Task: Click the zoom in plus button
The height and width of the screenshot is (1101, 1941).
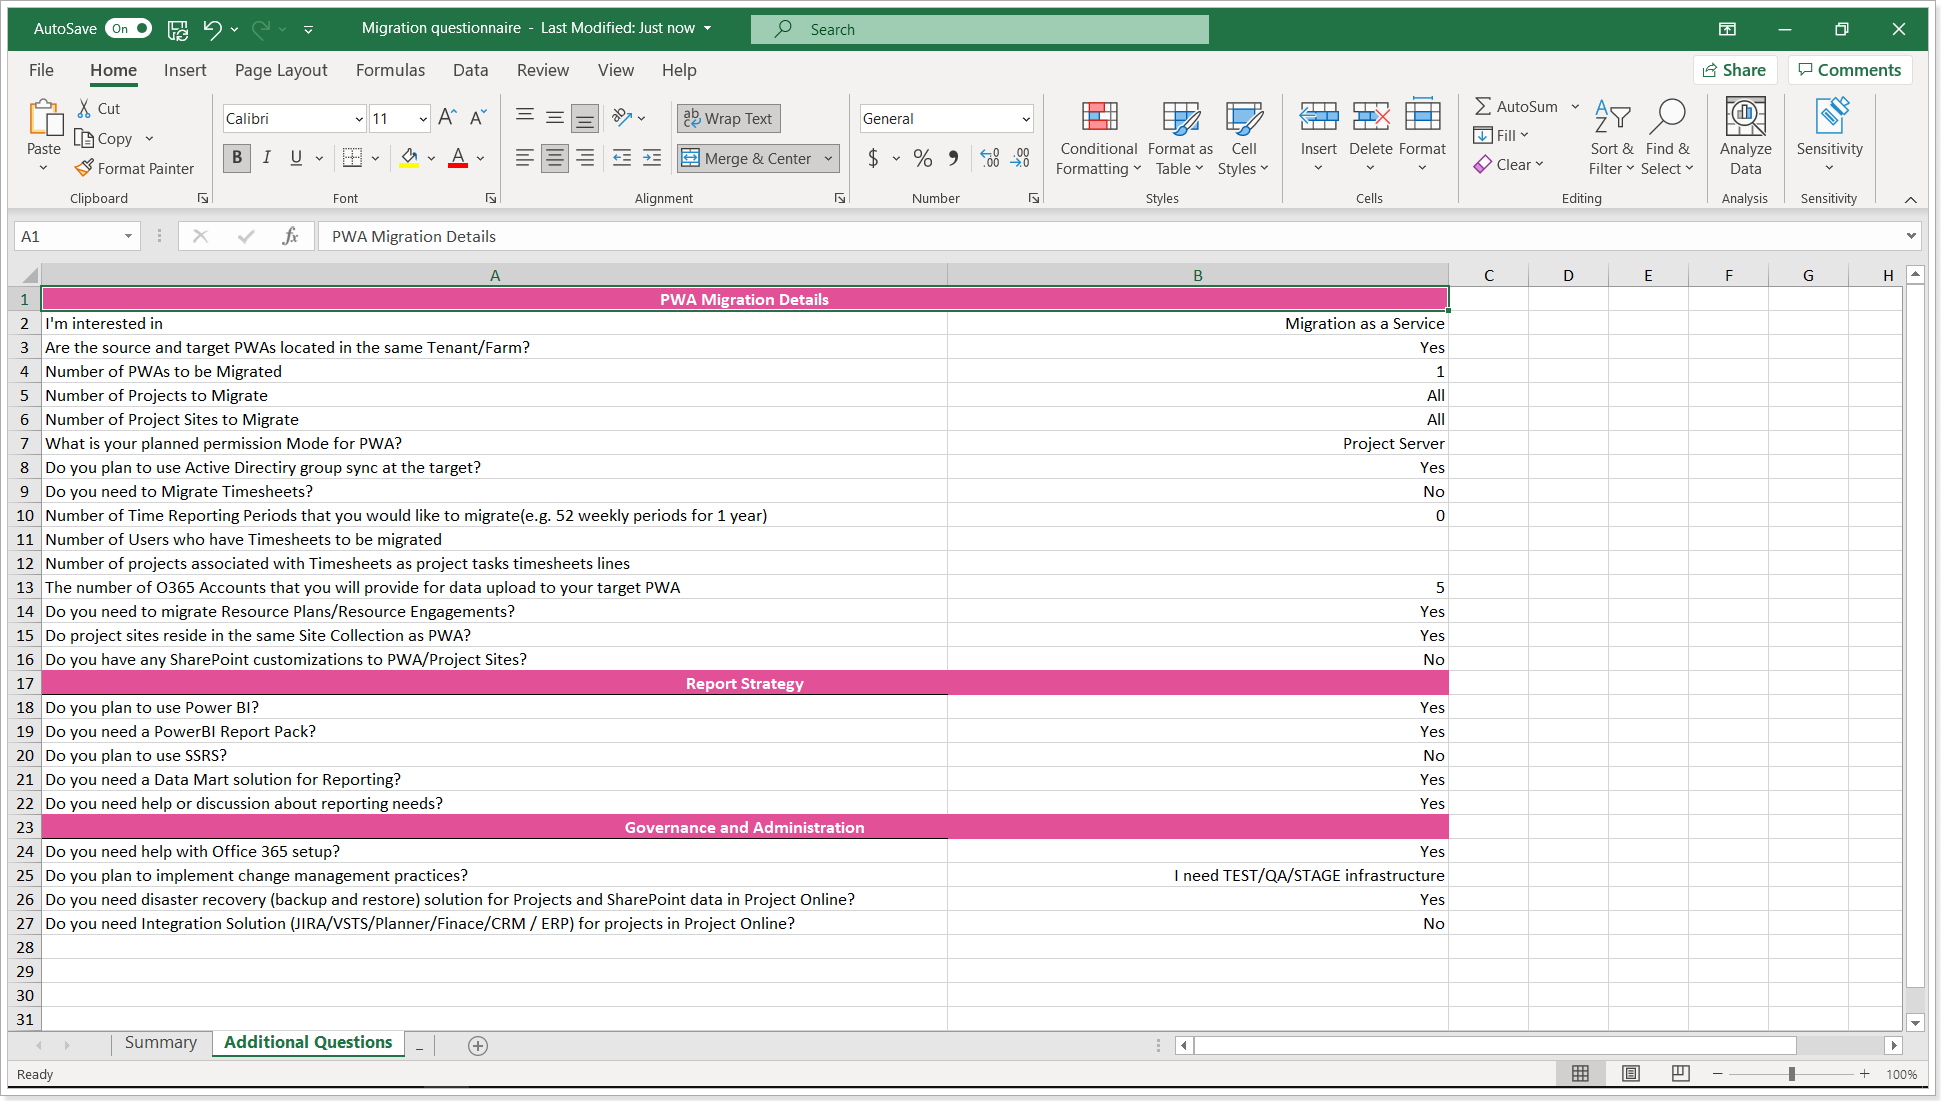Action: click(x=1864, y=1074)
